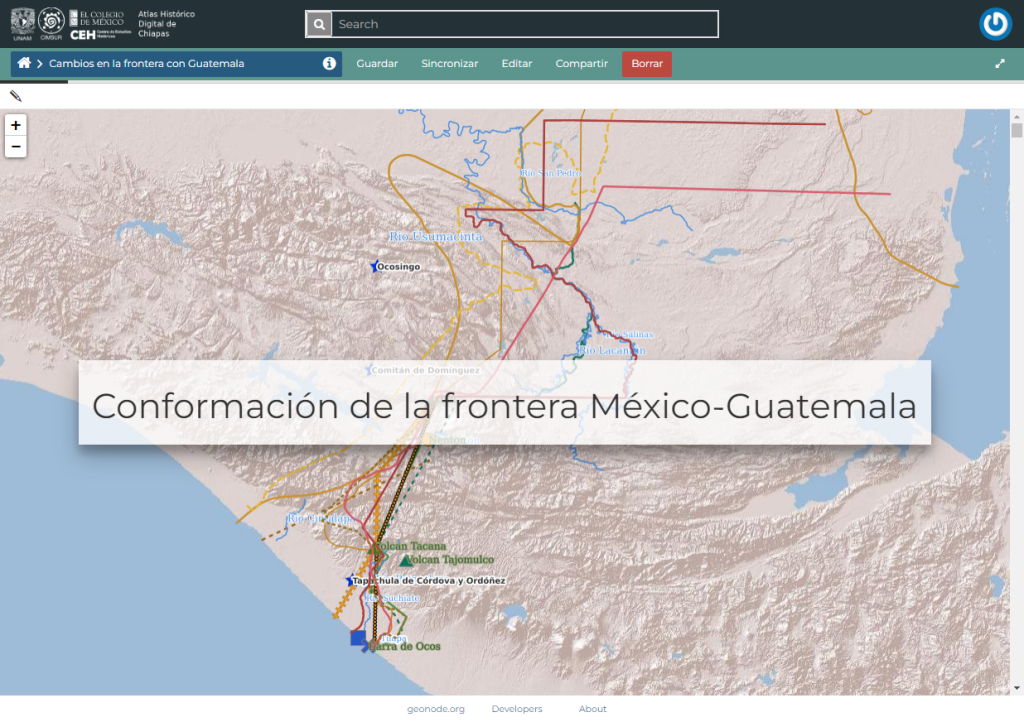Click the El Colegio de México CEH logo
The height and width of the screenshot is (722, 1024).
[100, 25]
